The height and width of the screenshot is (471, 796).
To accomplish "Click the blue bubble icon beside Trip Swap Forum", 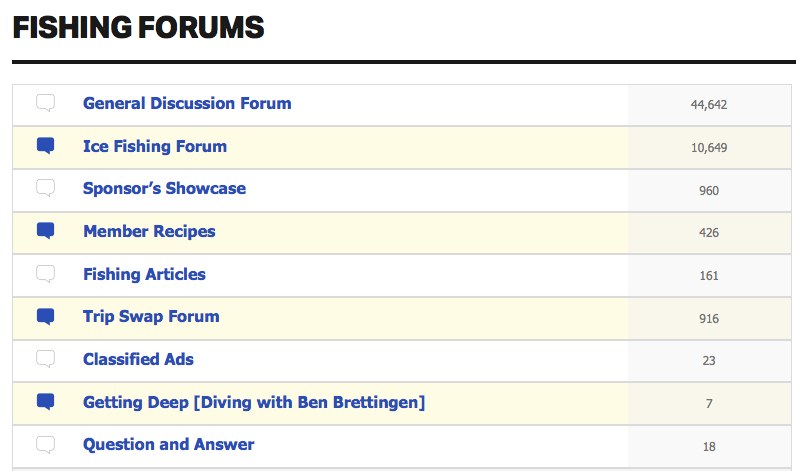I will (45, 317).
